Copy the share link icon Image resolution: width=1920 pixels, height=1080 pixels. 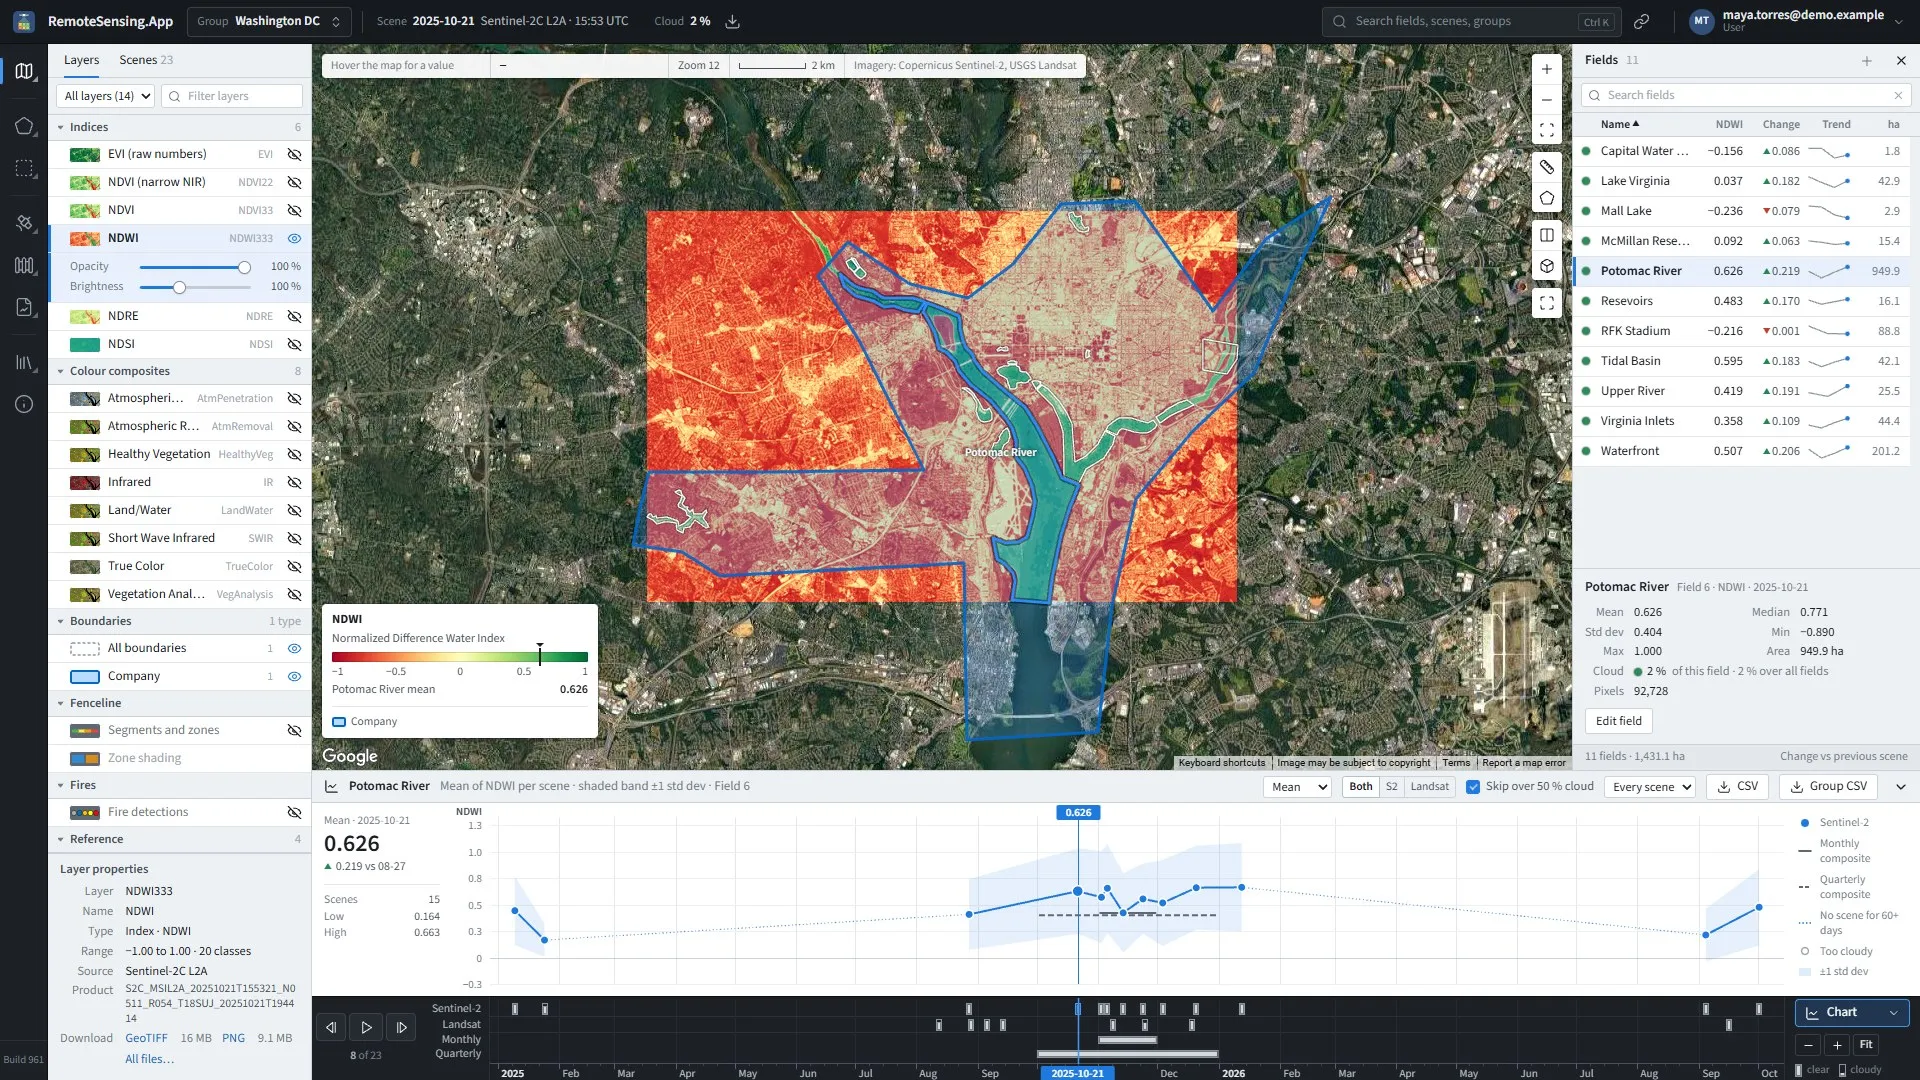(x=1641, y=21)
